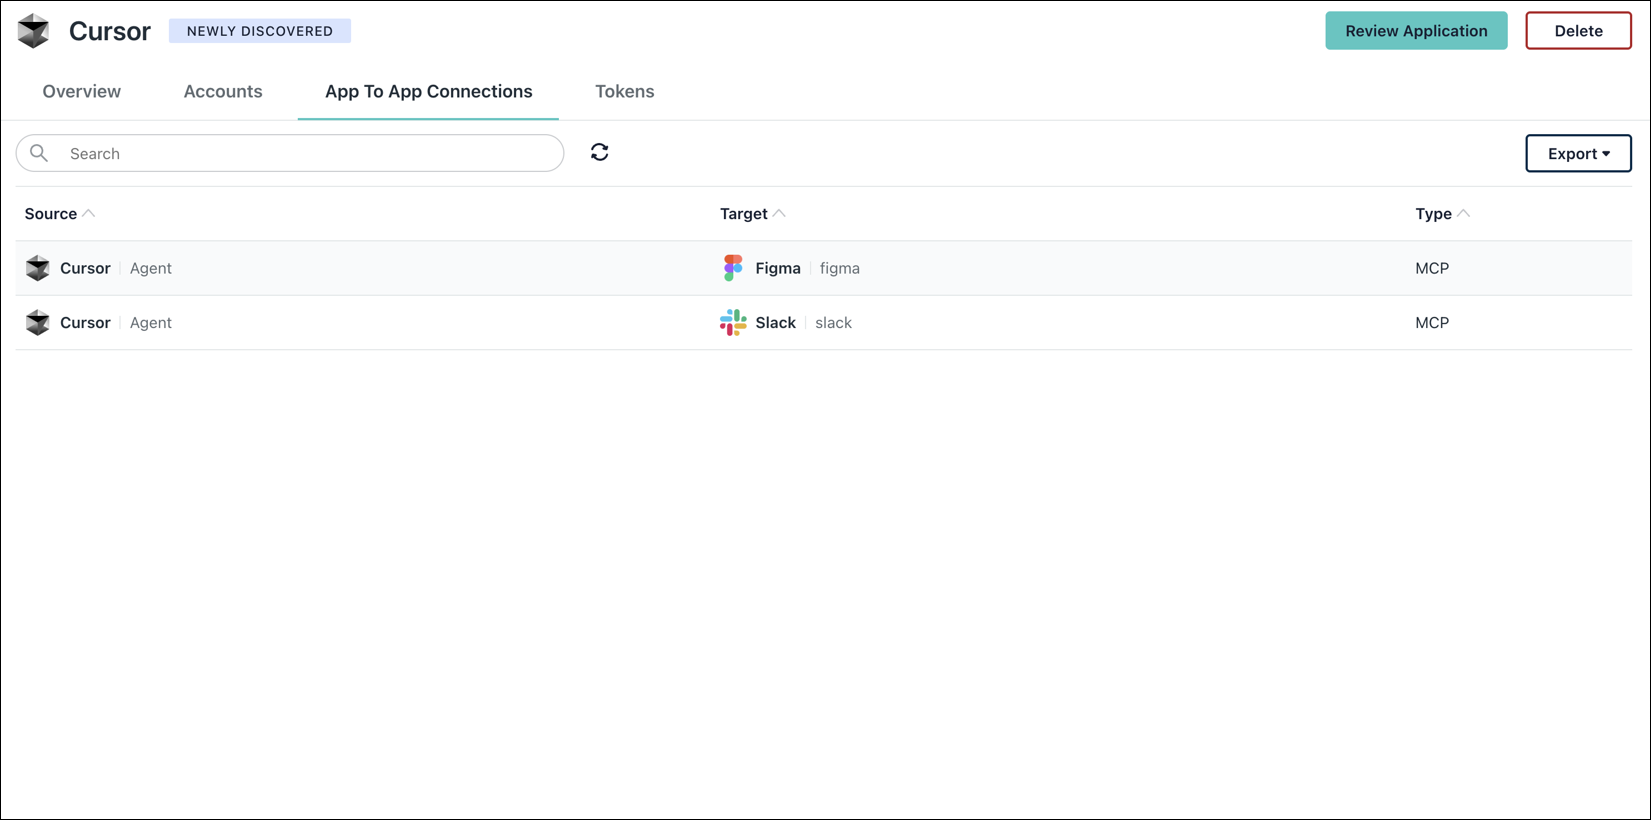Image resolution: width=1651 pixels, height=820 pixels.
Task: Click the lowercase 'figma' identifier text
Action: click(x=840, y=268)
